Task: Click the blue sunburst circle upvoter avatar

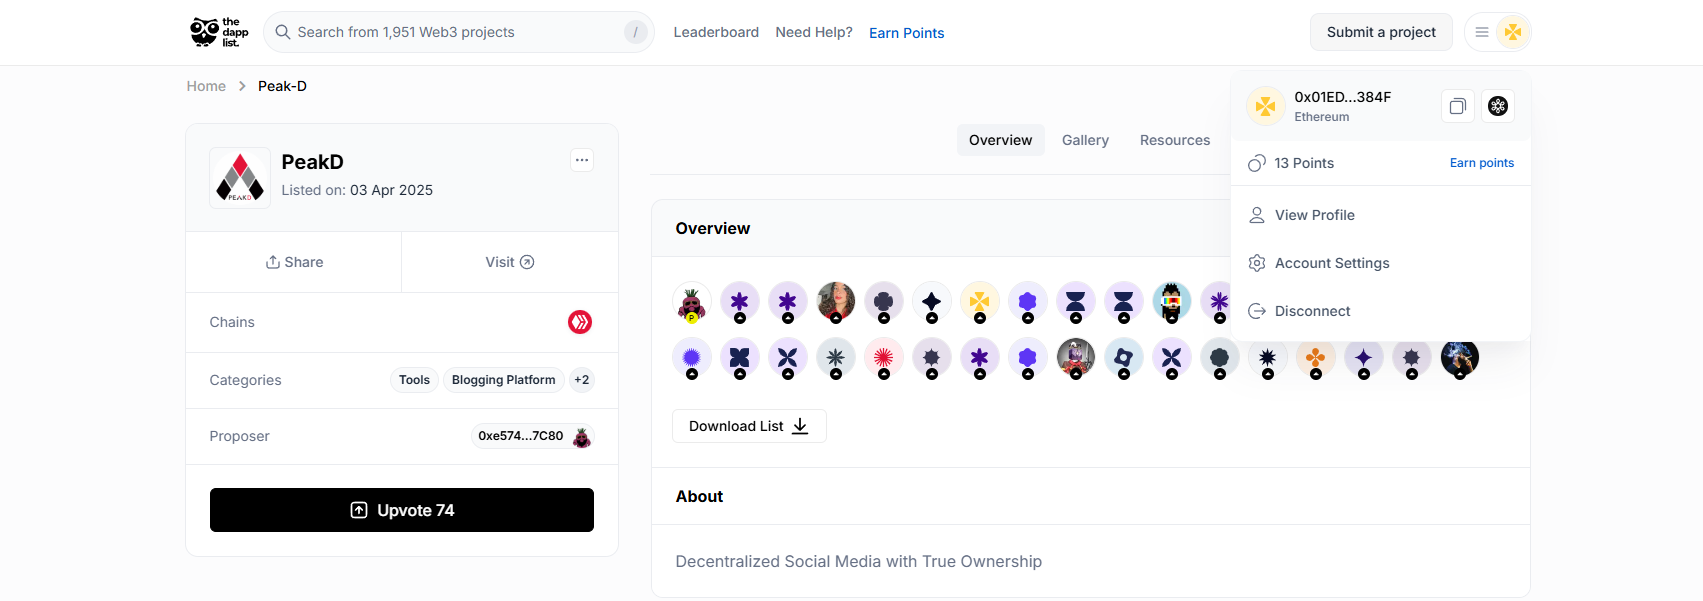Action: pyautogui.click(x=692, y=357)
